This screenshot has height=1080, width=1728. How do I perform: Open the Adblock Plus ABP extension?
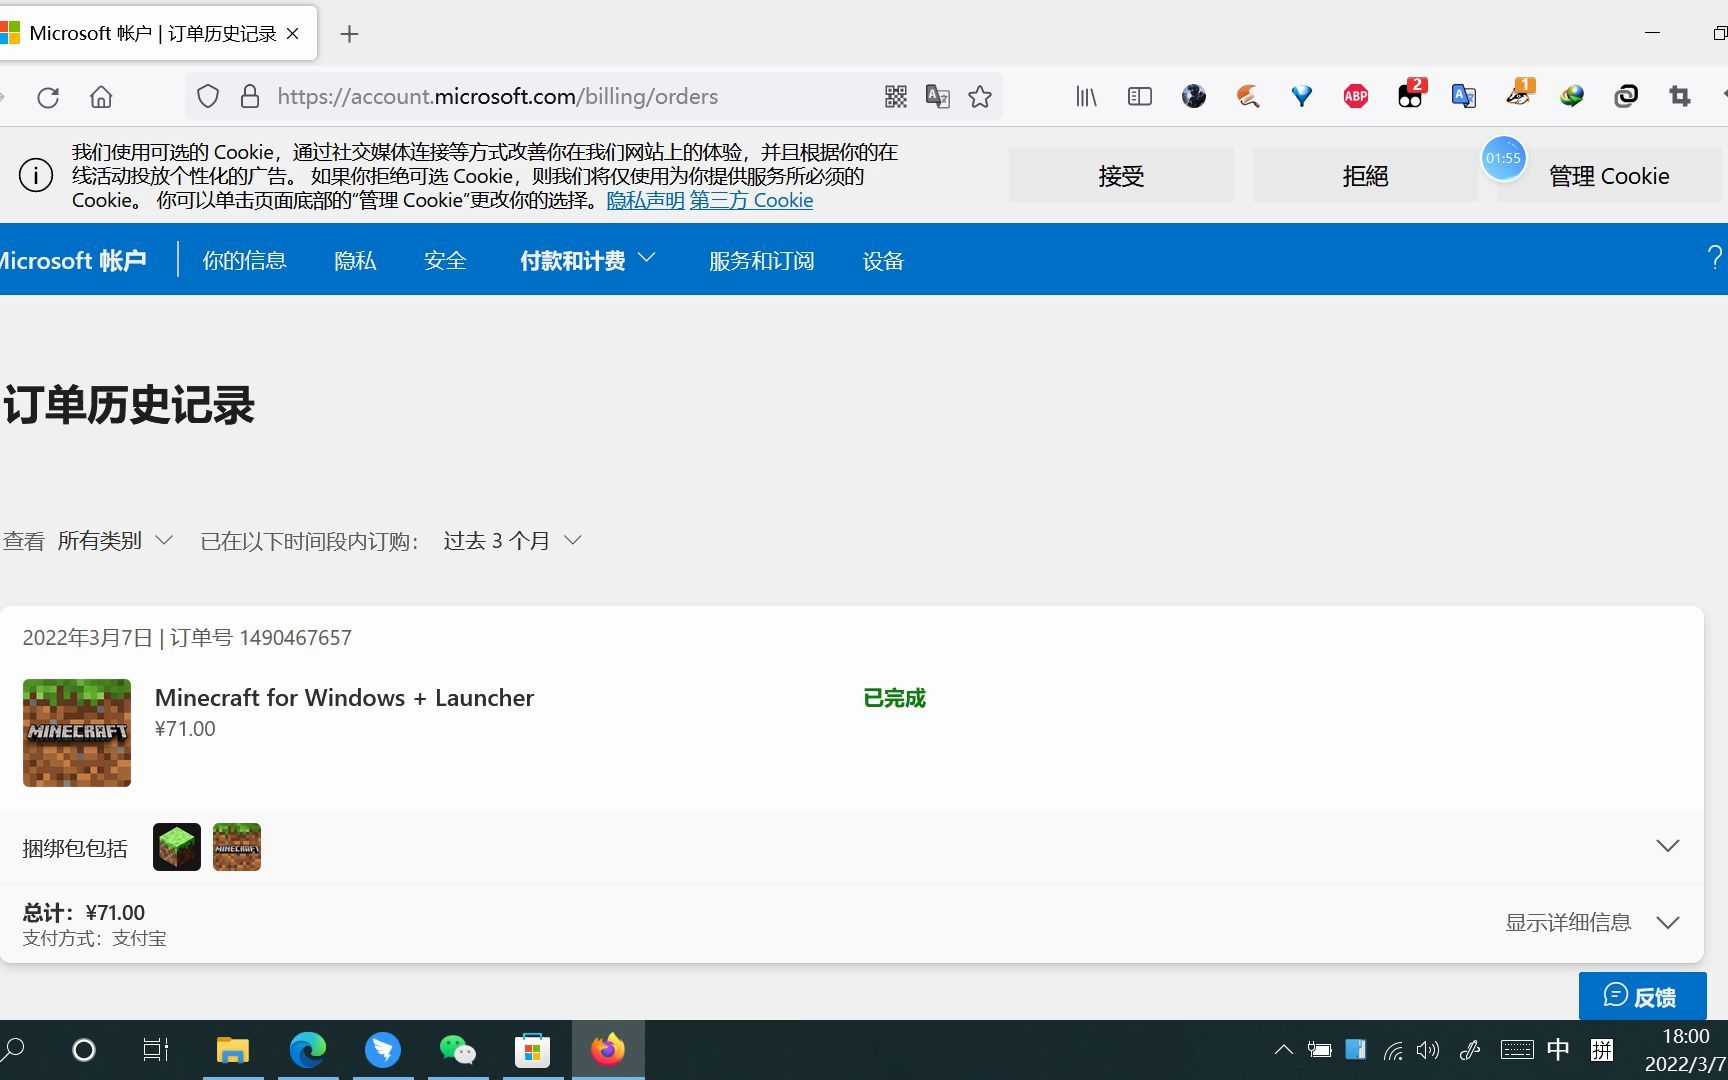tap(1356, 97)
